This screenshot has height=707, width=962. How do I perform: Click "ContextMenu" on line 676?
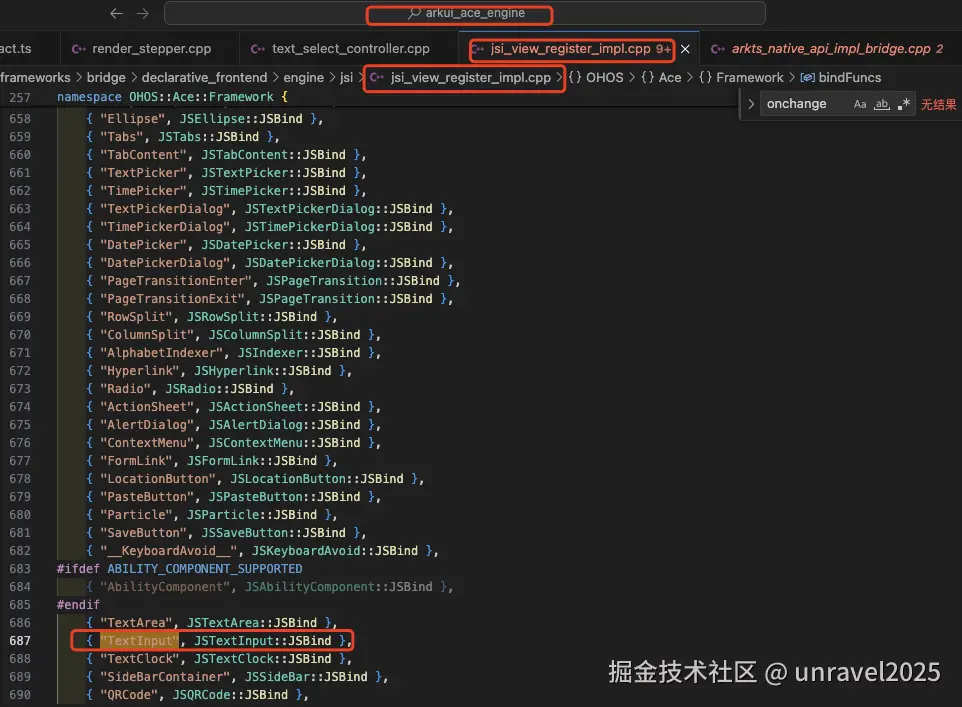coord(147,442)
